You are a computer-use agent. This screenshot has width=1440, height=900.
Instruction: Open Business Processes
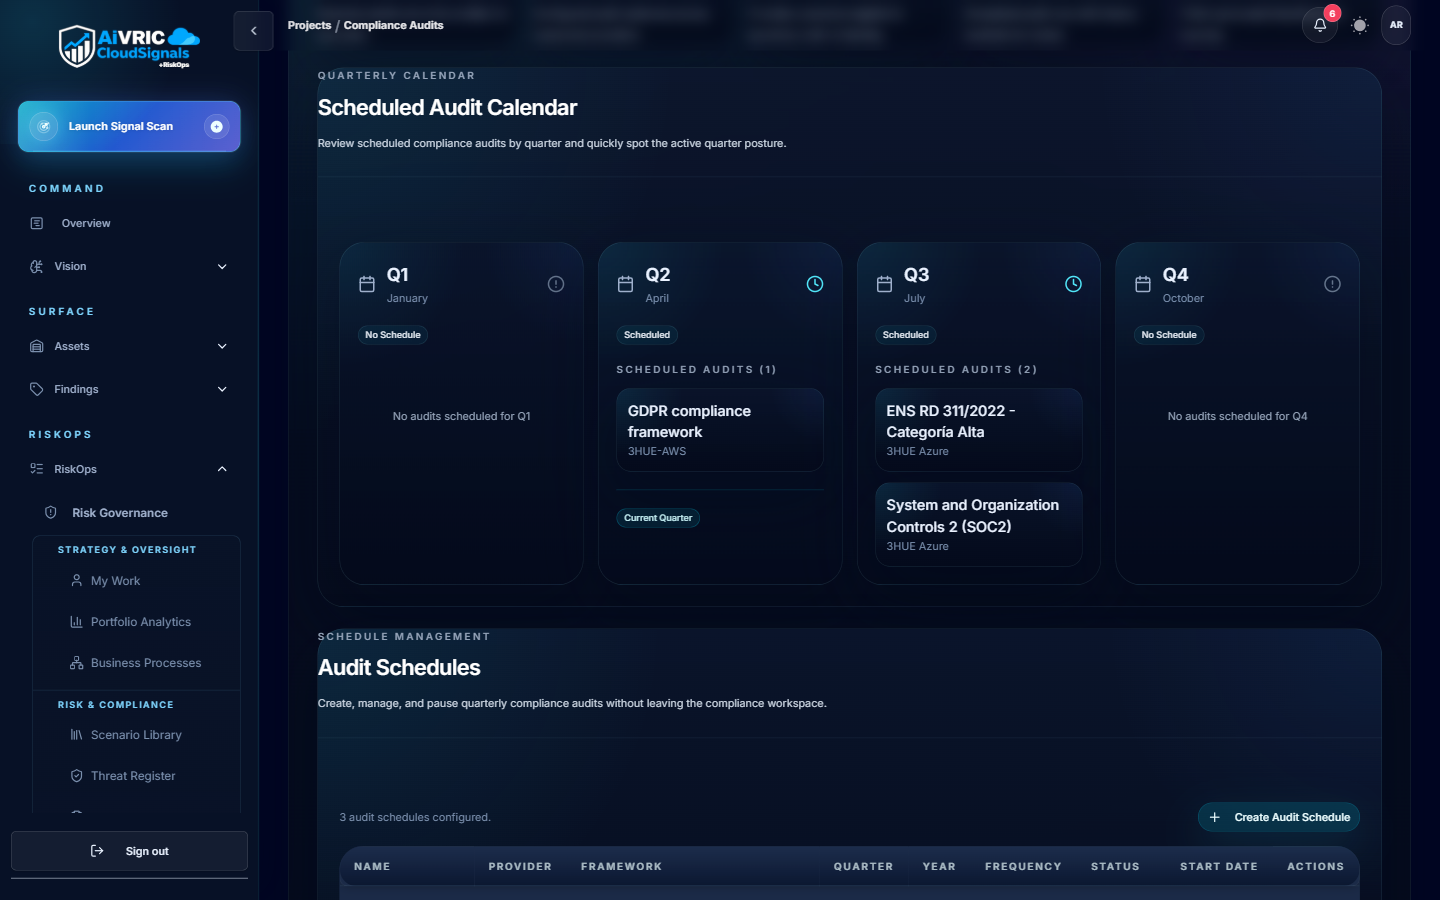(x=145, y=663)
